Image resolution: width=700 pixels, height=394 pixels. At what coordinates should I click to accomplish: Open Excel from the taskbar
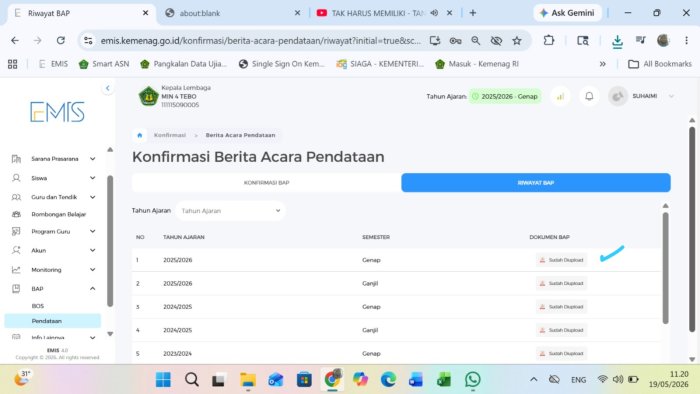(x=444, y=379)
